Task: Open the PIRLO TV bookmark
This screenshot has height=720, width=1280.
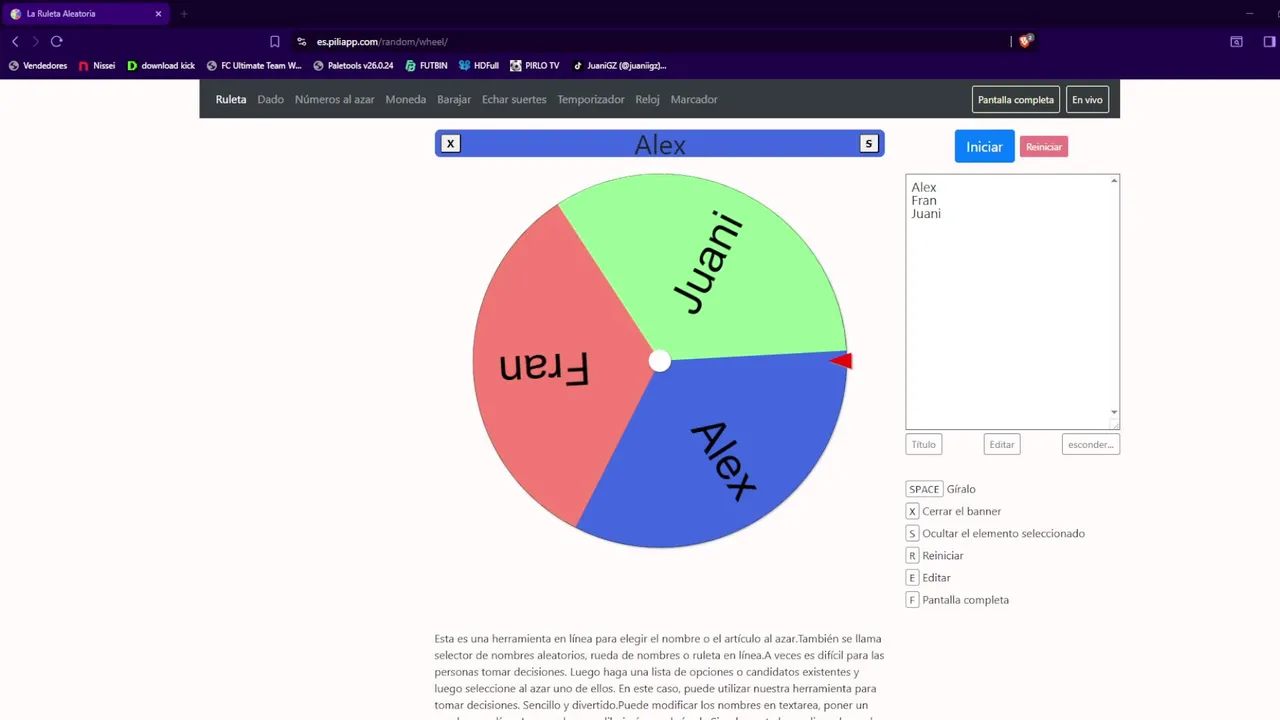Action: tap(535, 66)
